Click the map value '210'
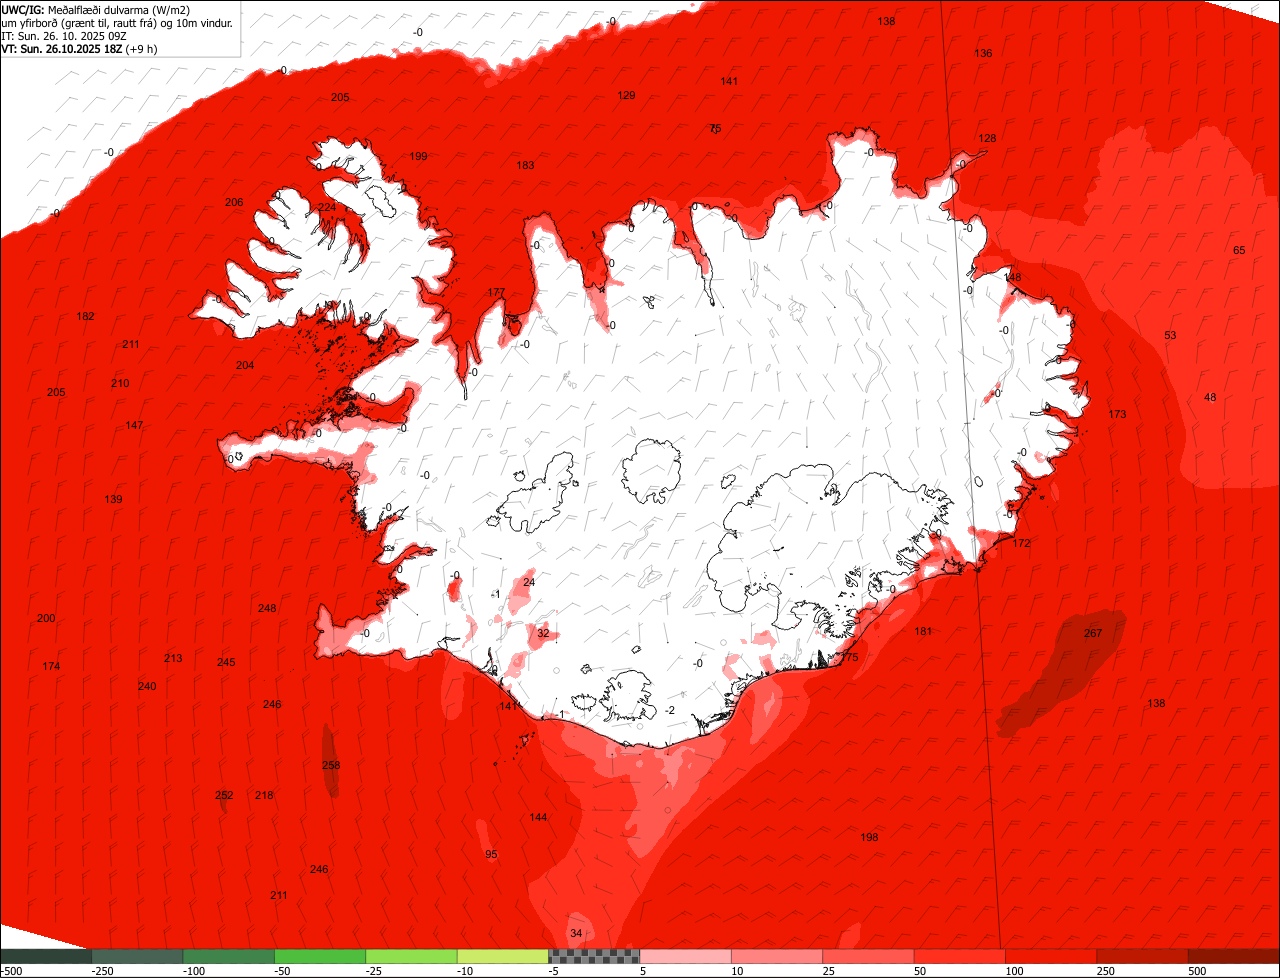This screenshot has width=1280, height=978. pyautogui.click(x=120, y=384)
